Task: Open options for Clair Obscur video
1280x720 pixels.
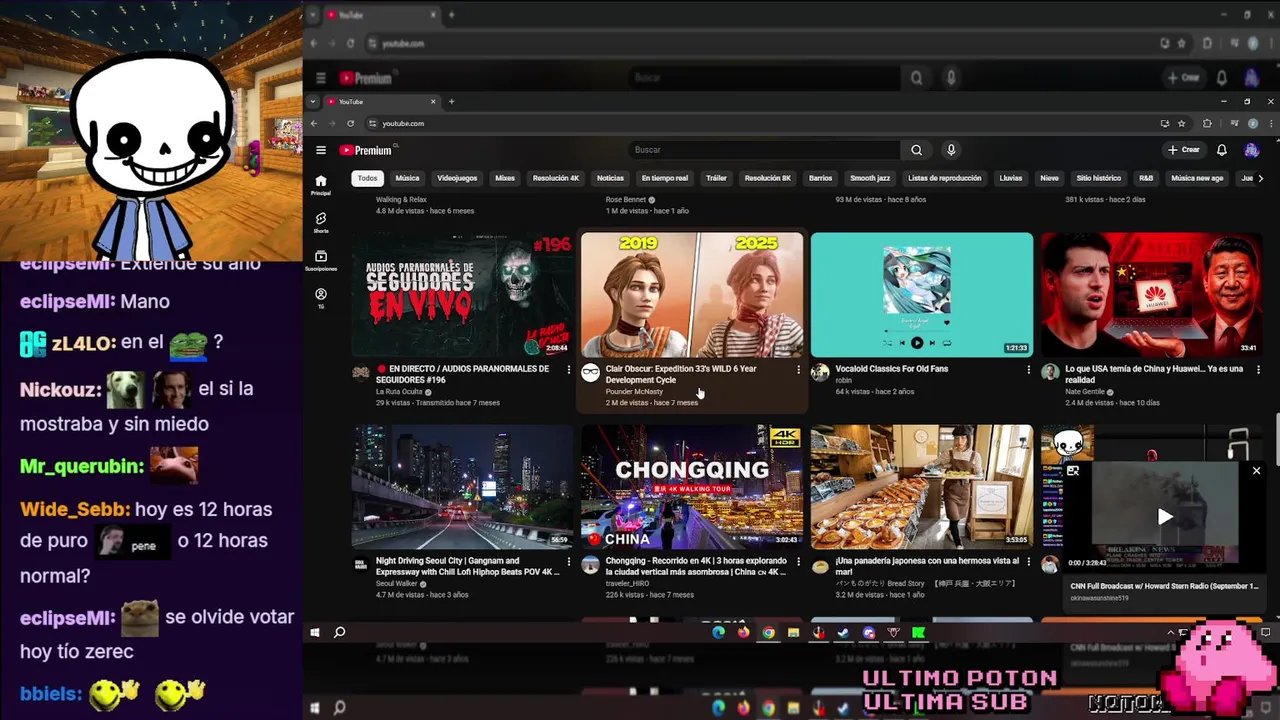Action: 798,369
